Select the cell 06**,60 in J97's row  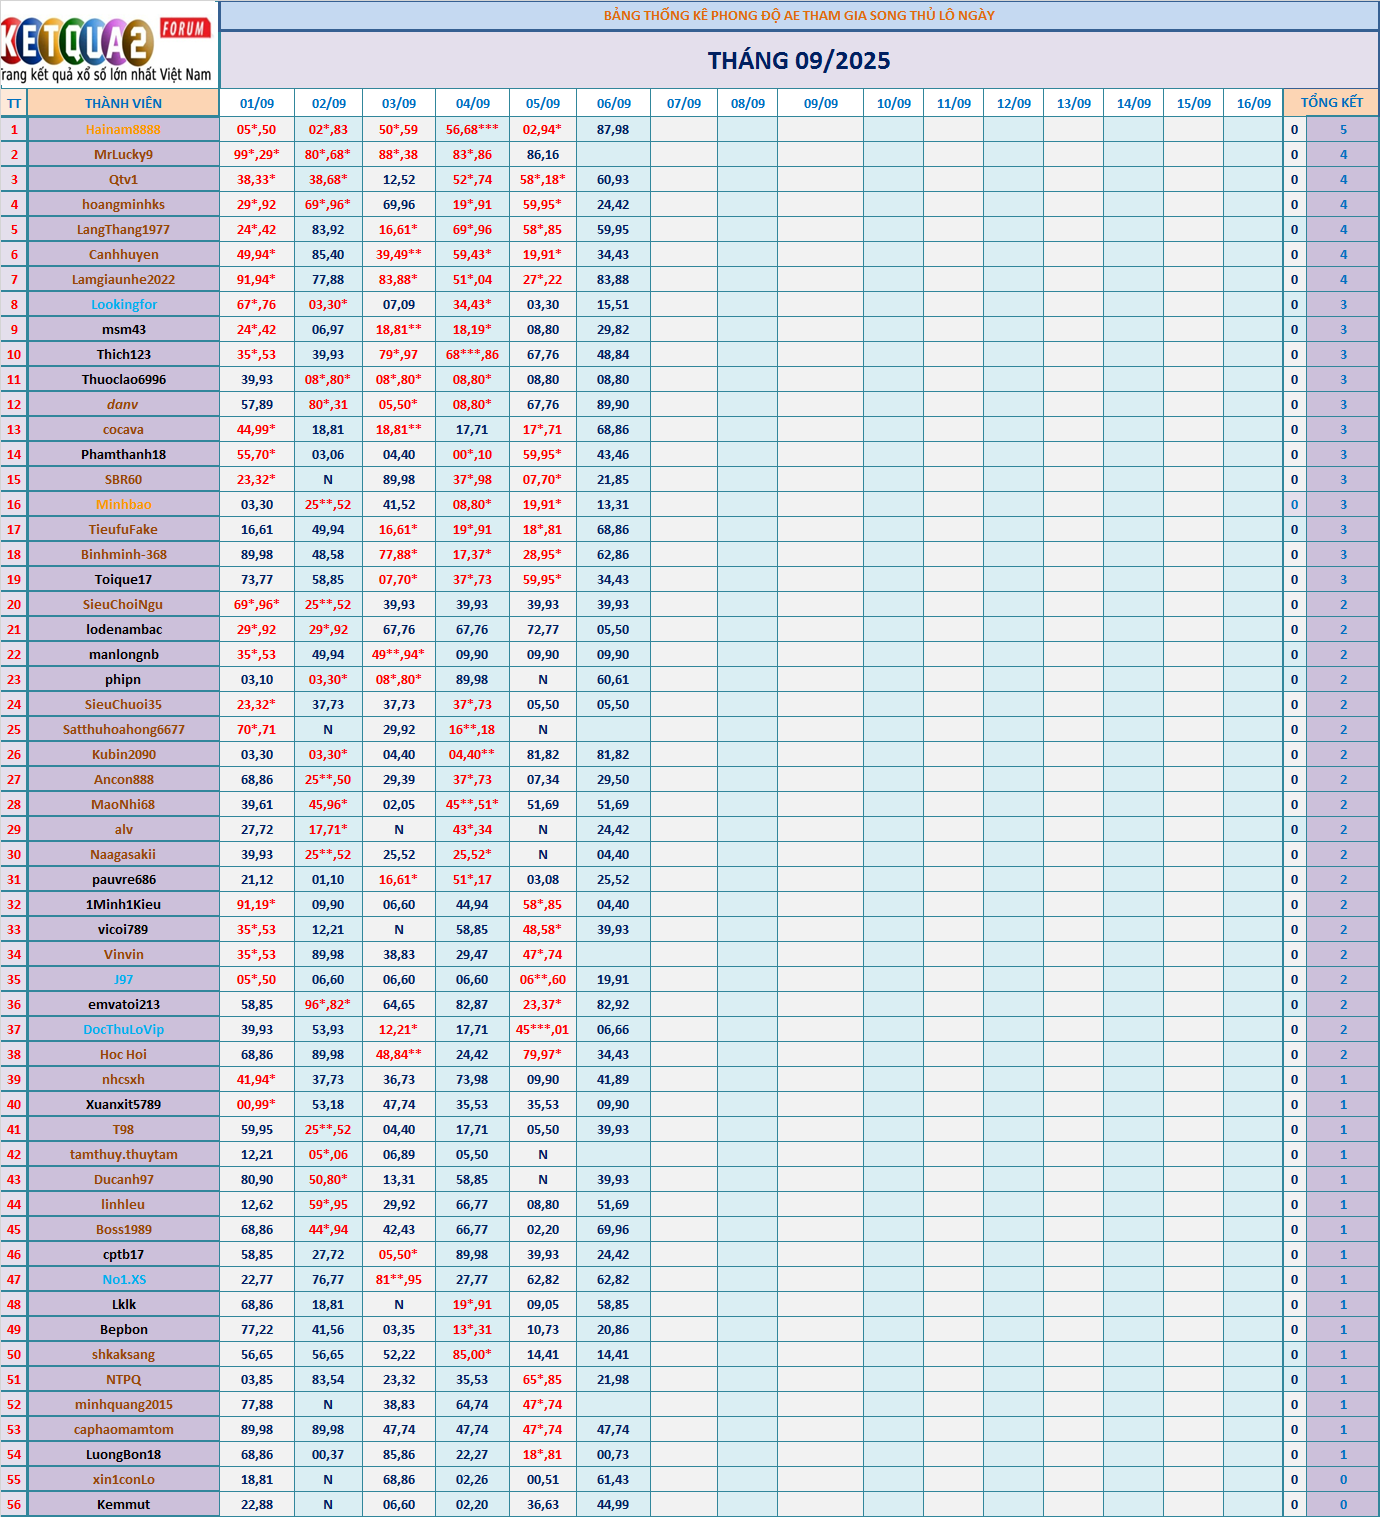[543, 979]
